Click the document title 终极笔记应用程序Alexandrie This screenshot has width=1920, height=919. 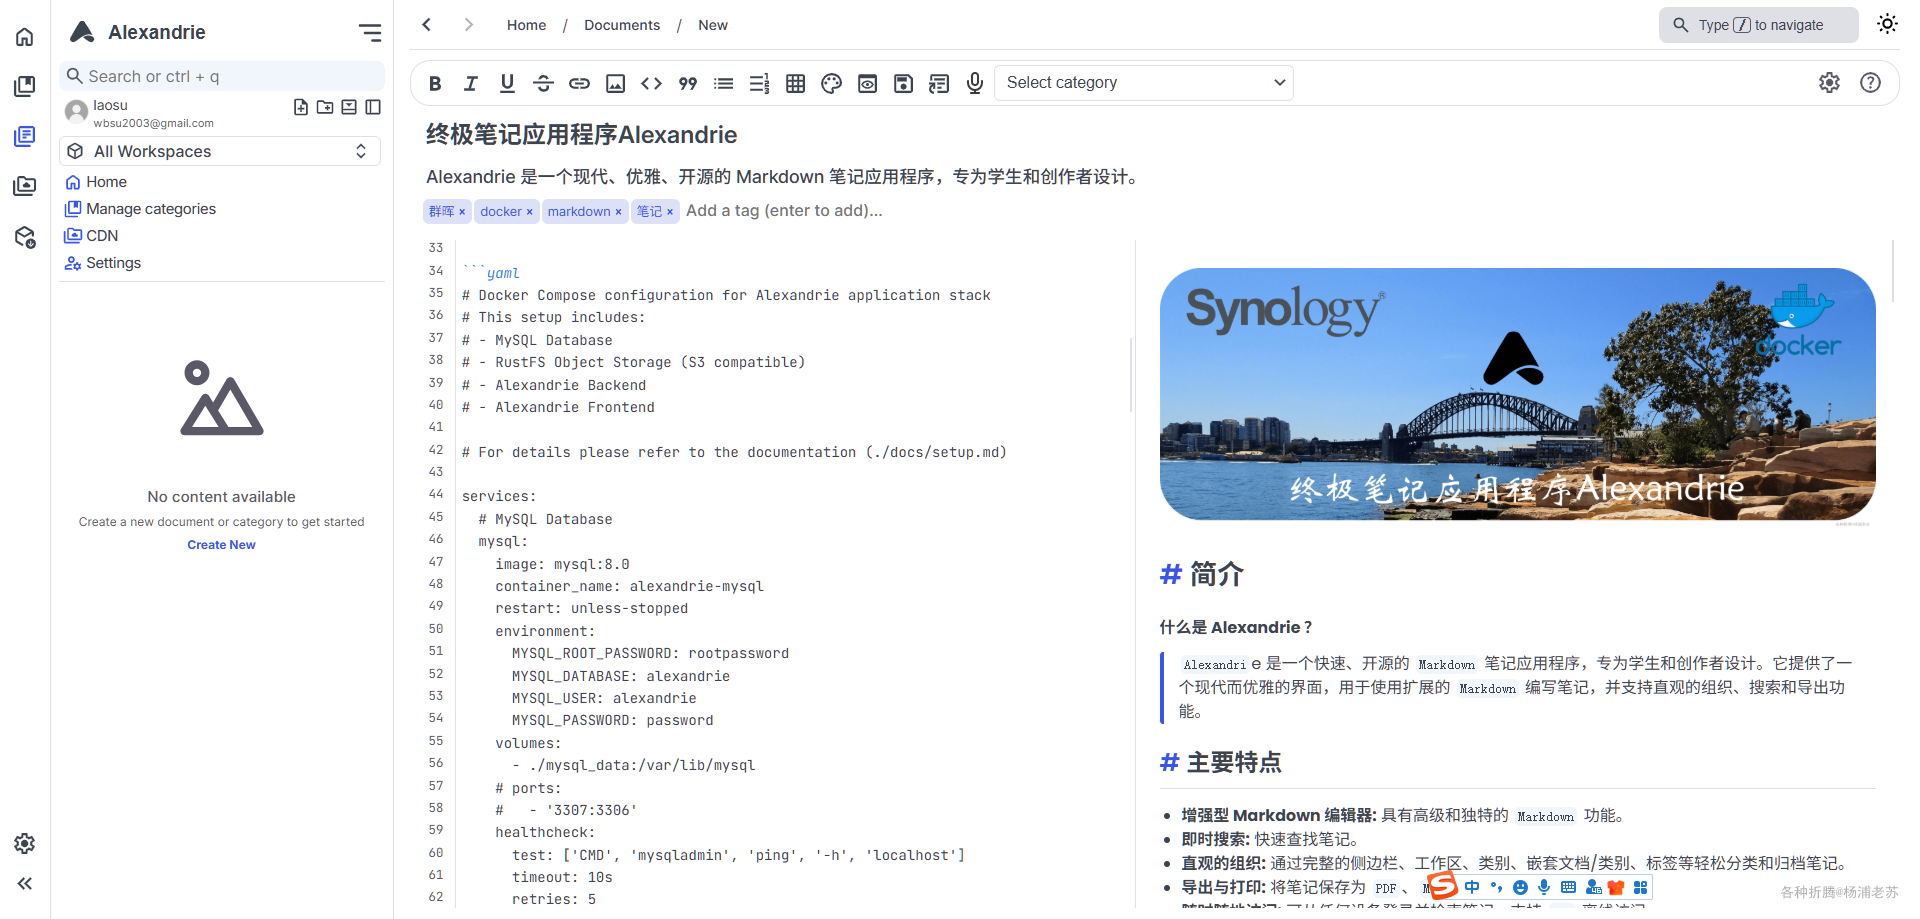(582, 135)
